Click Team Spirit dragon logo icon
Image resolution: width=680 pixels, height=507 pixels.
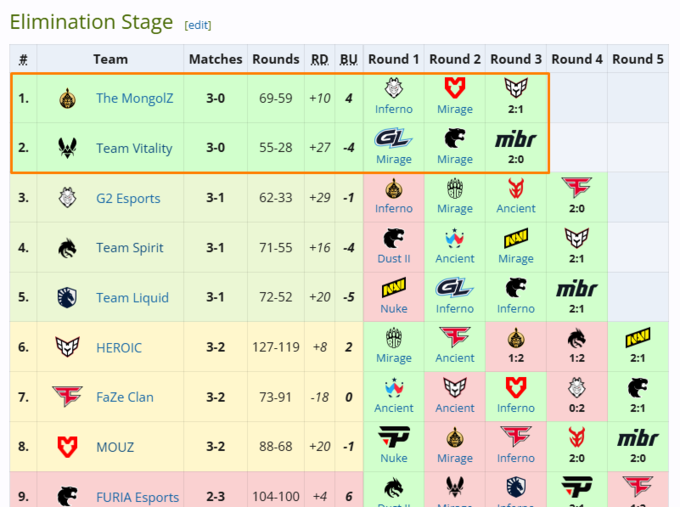[67, 248]
